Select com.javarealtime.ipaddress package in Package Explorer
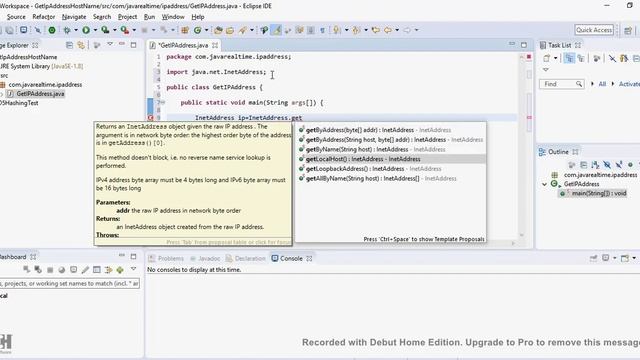This screenshot has height=360, width=640. [x=45, y=85]
